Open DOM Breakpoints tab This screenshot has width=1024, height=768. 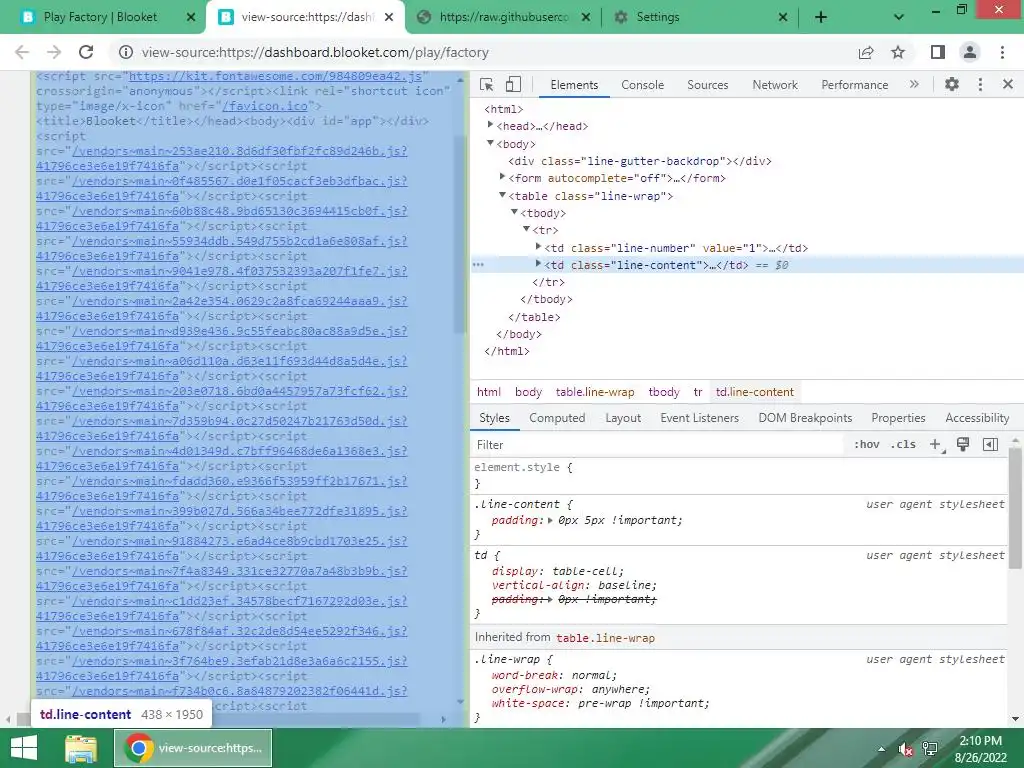click(805, 418)
